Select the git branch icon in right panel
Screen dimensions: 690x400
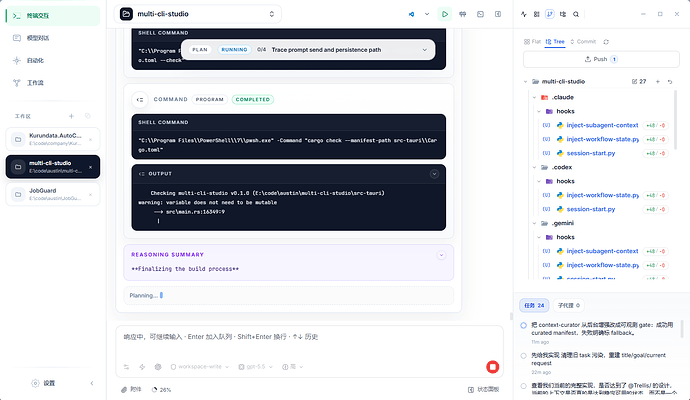(x=550, y=14)
